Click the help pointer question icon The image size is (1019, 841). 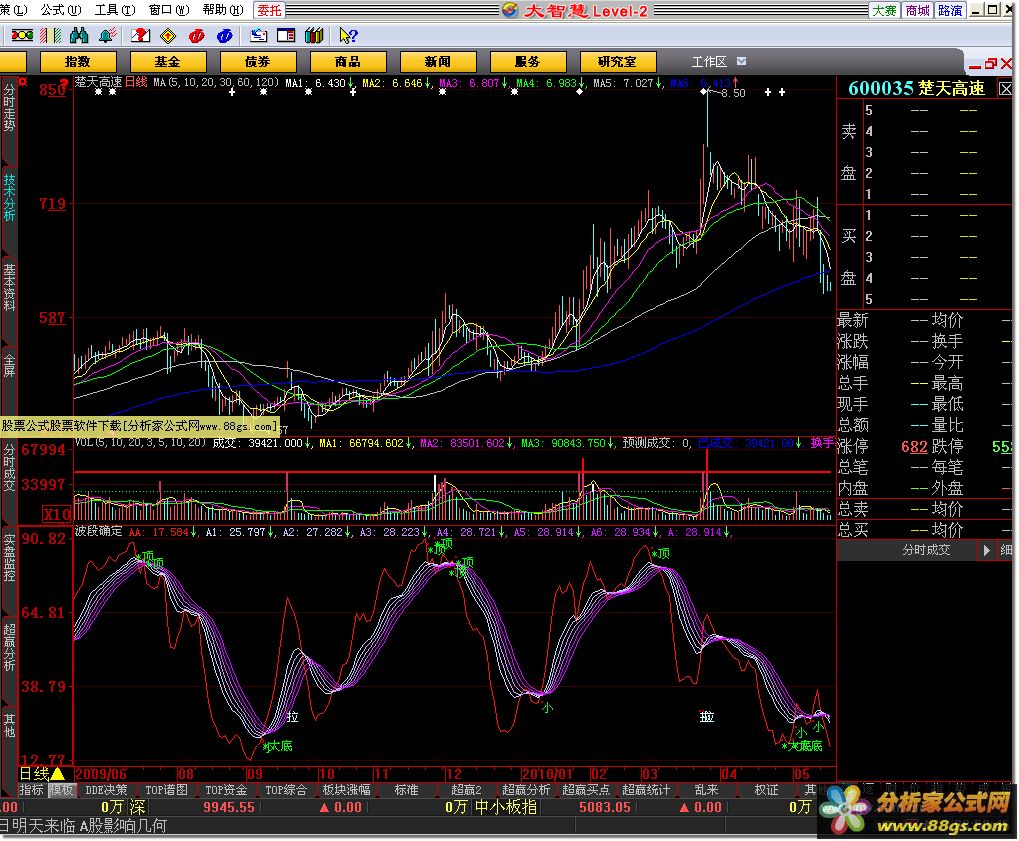(348, 36)
